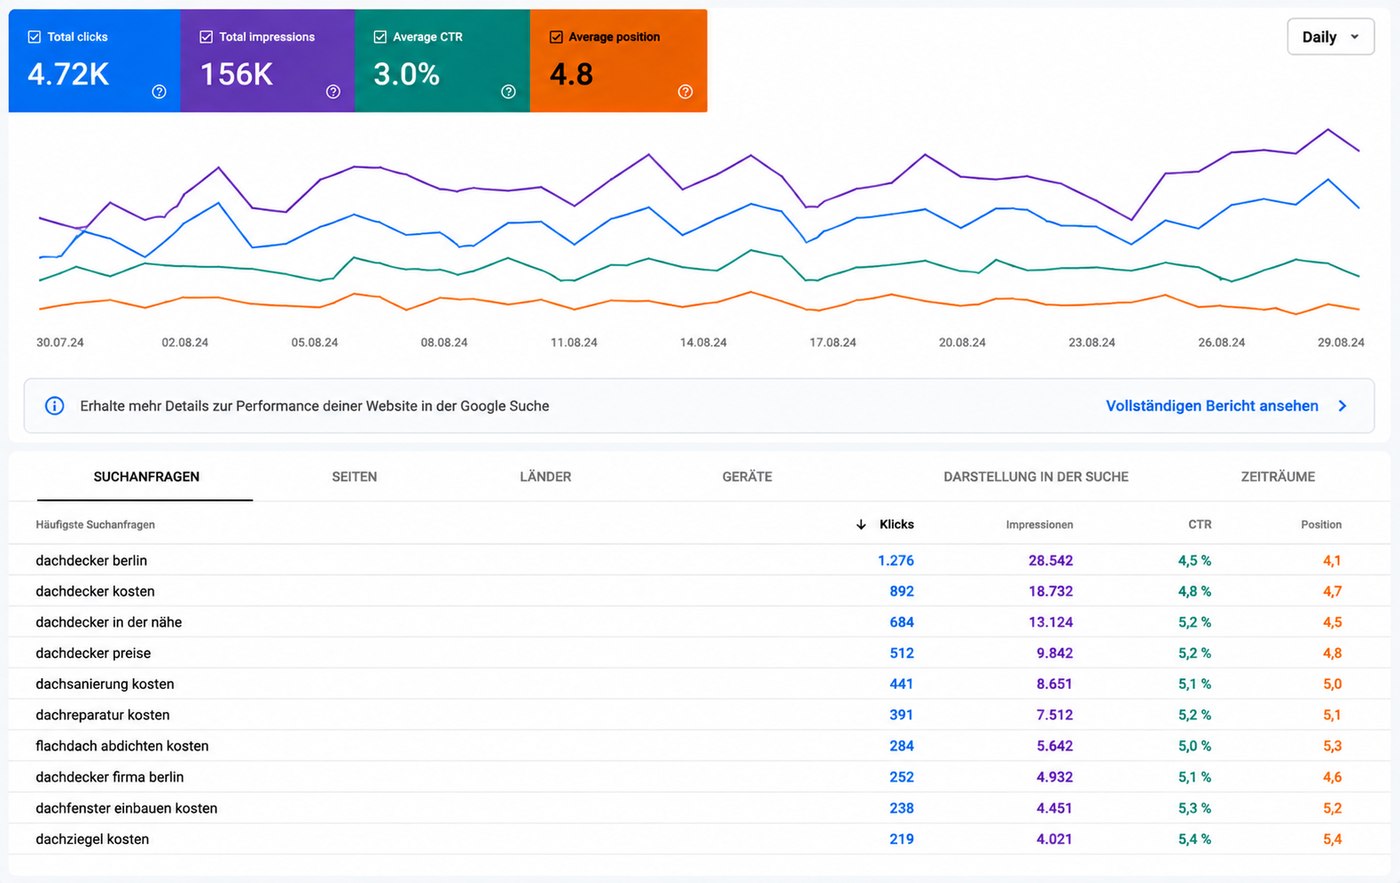Click the query 'dachdecker firma berlin'
This screenshot has width=1400, height=883.
click(x=110, y=778)
